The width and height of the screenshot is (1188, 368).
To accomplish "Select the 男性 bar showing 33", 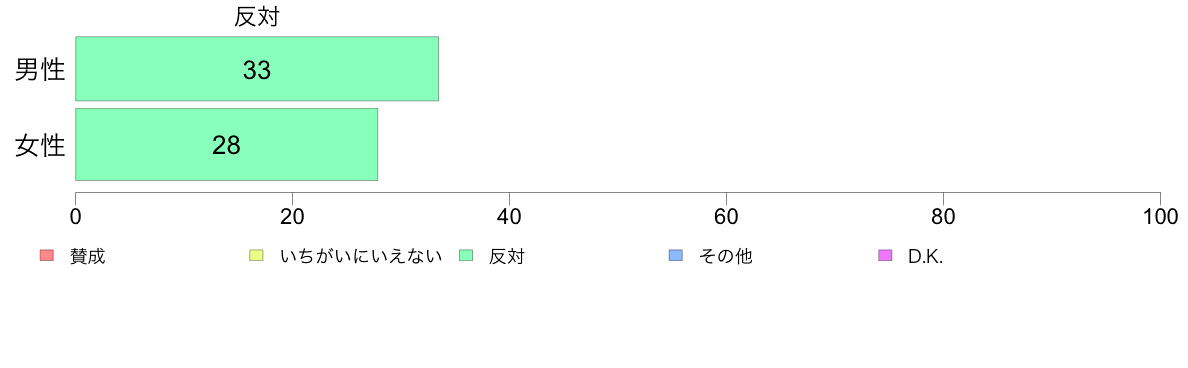I will pos(257,69).
